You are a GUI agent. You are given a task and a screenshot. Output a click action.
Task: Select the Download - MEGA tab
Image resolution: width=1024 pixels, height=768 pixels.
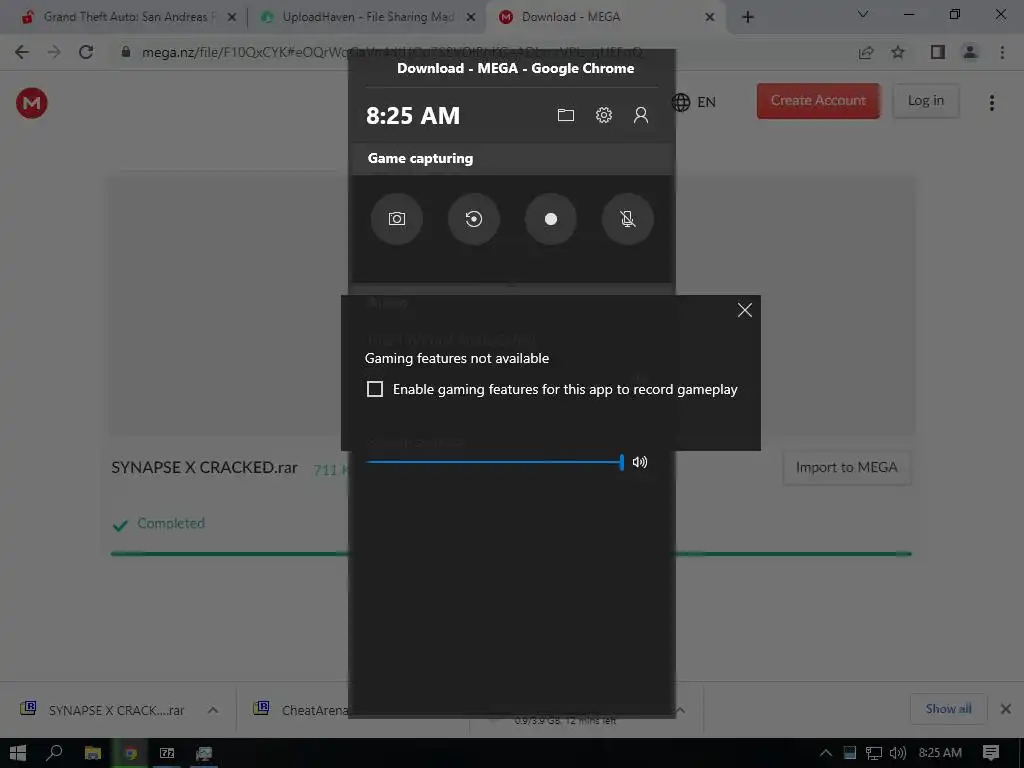(570, 17)
